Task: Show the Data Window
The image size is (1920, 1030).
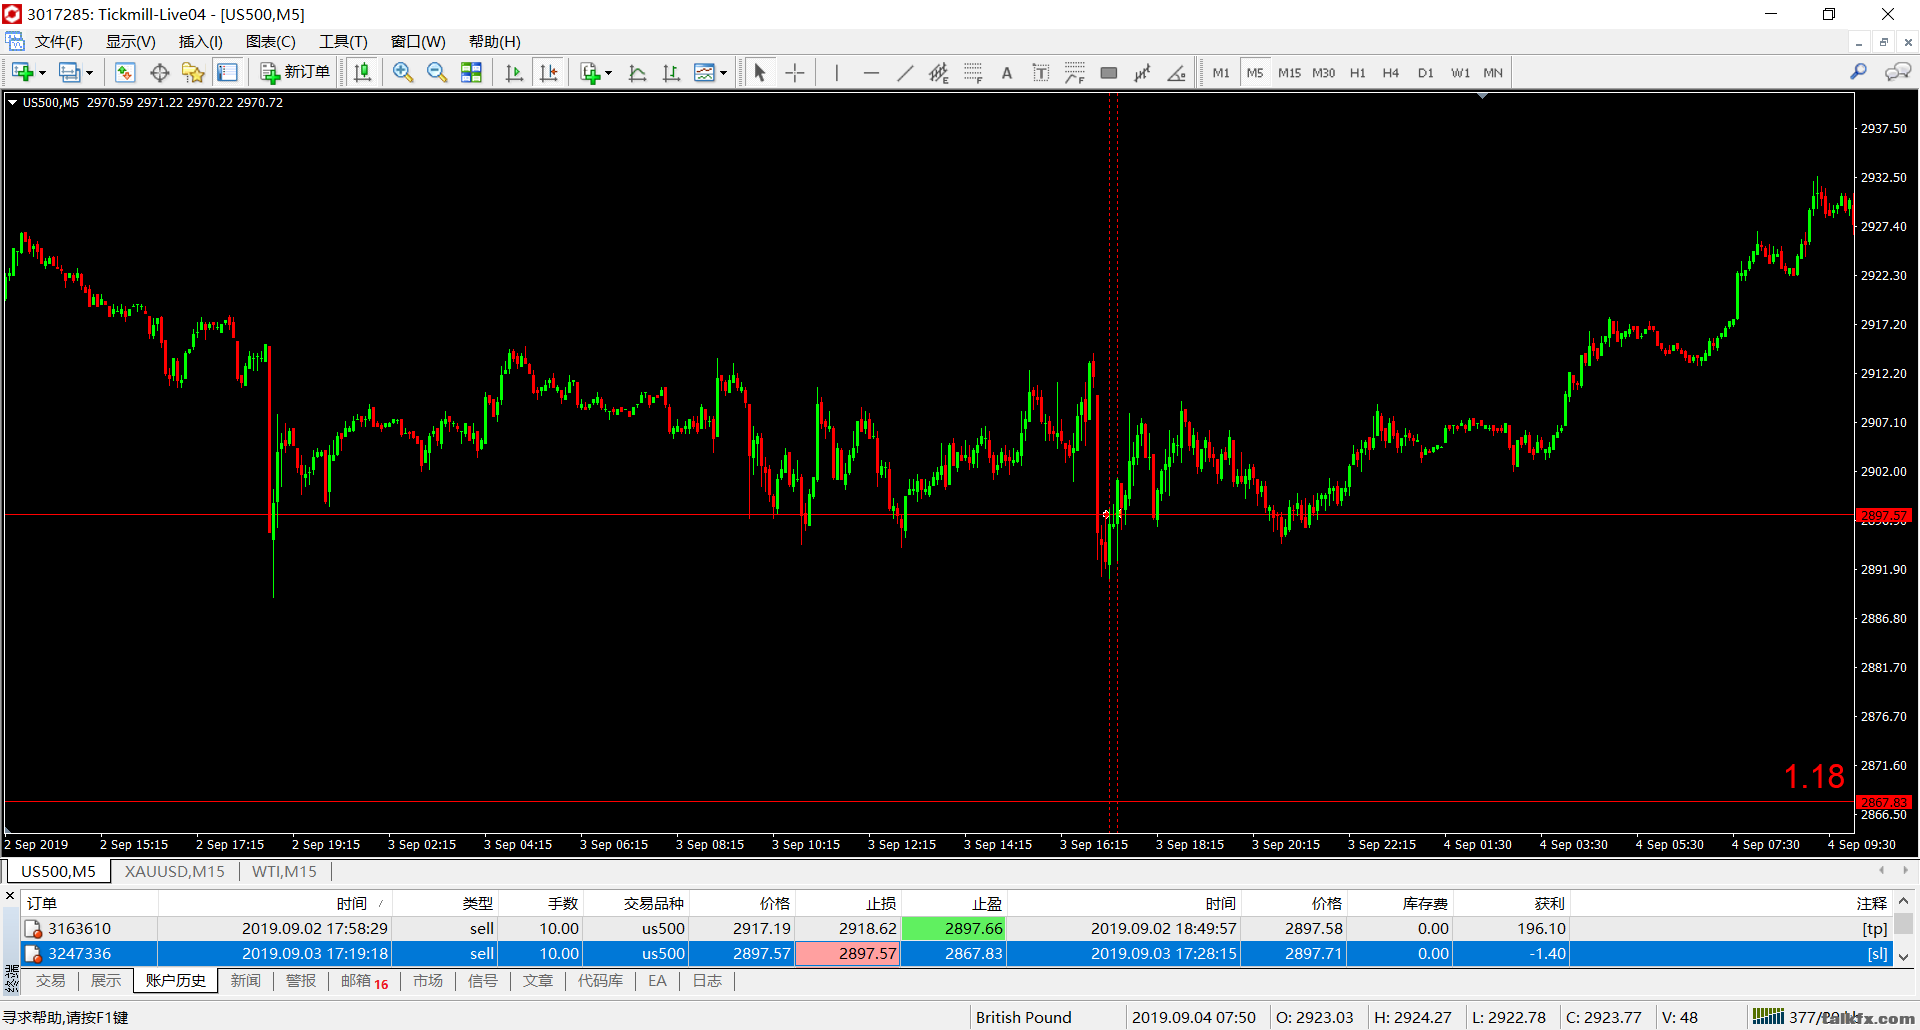Action: pyautogui.click(x=159, y=72)
